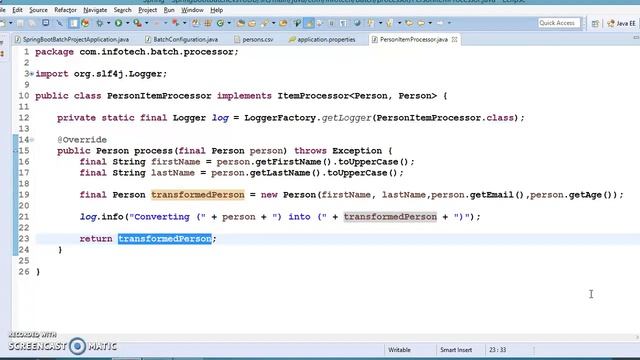Image resolution: width=640 pixels, height=360 pixels.
Task: Open the Refactor menu
Action: click(x=65, y=10)
